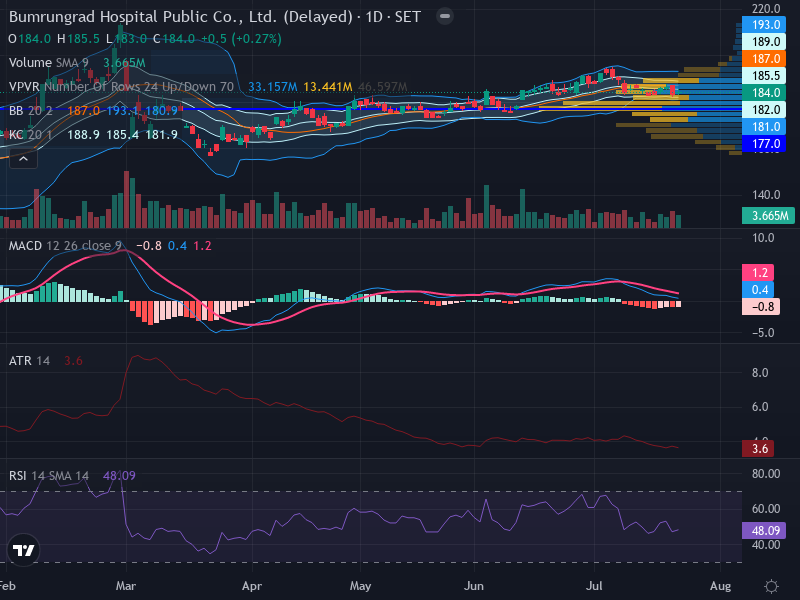Click the 185.5 price label on axis
Viewport: 800px width, 600px height.
764,76
